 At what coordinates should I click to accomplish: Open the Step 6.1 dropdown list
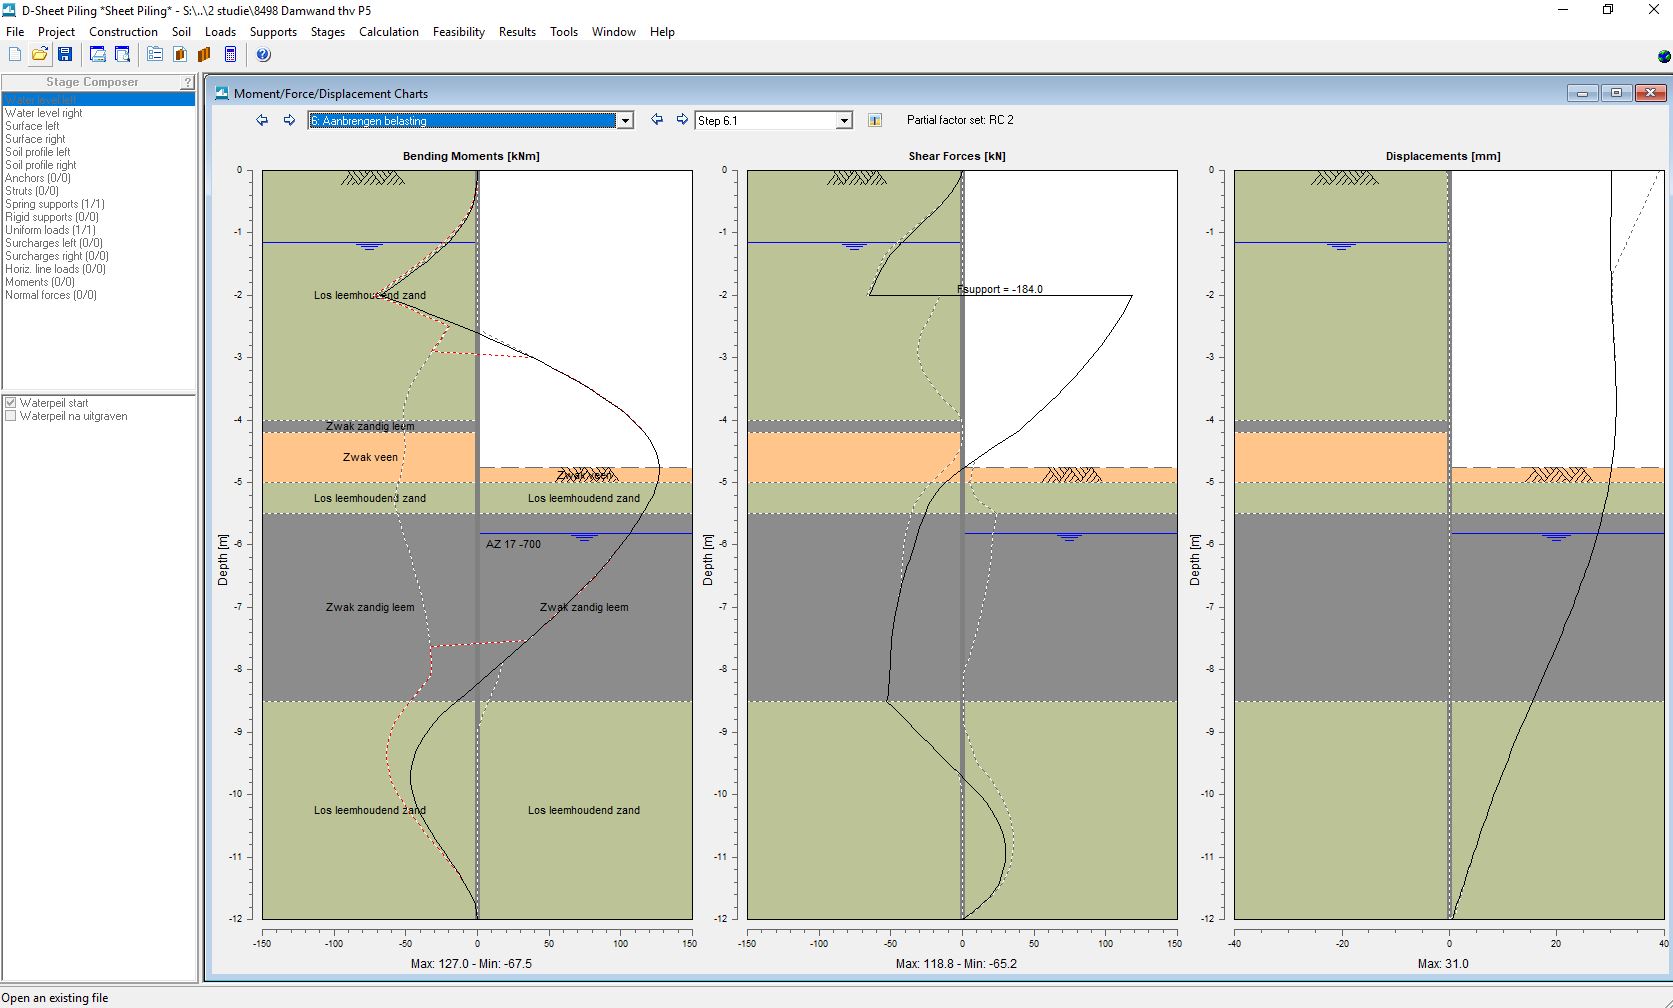tap(844, 121)
